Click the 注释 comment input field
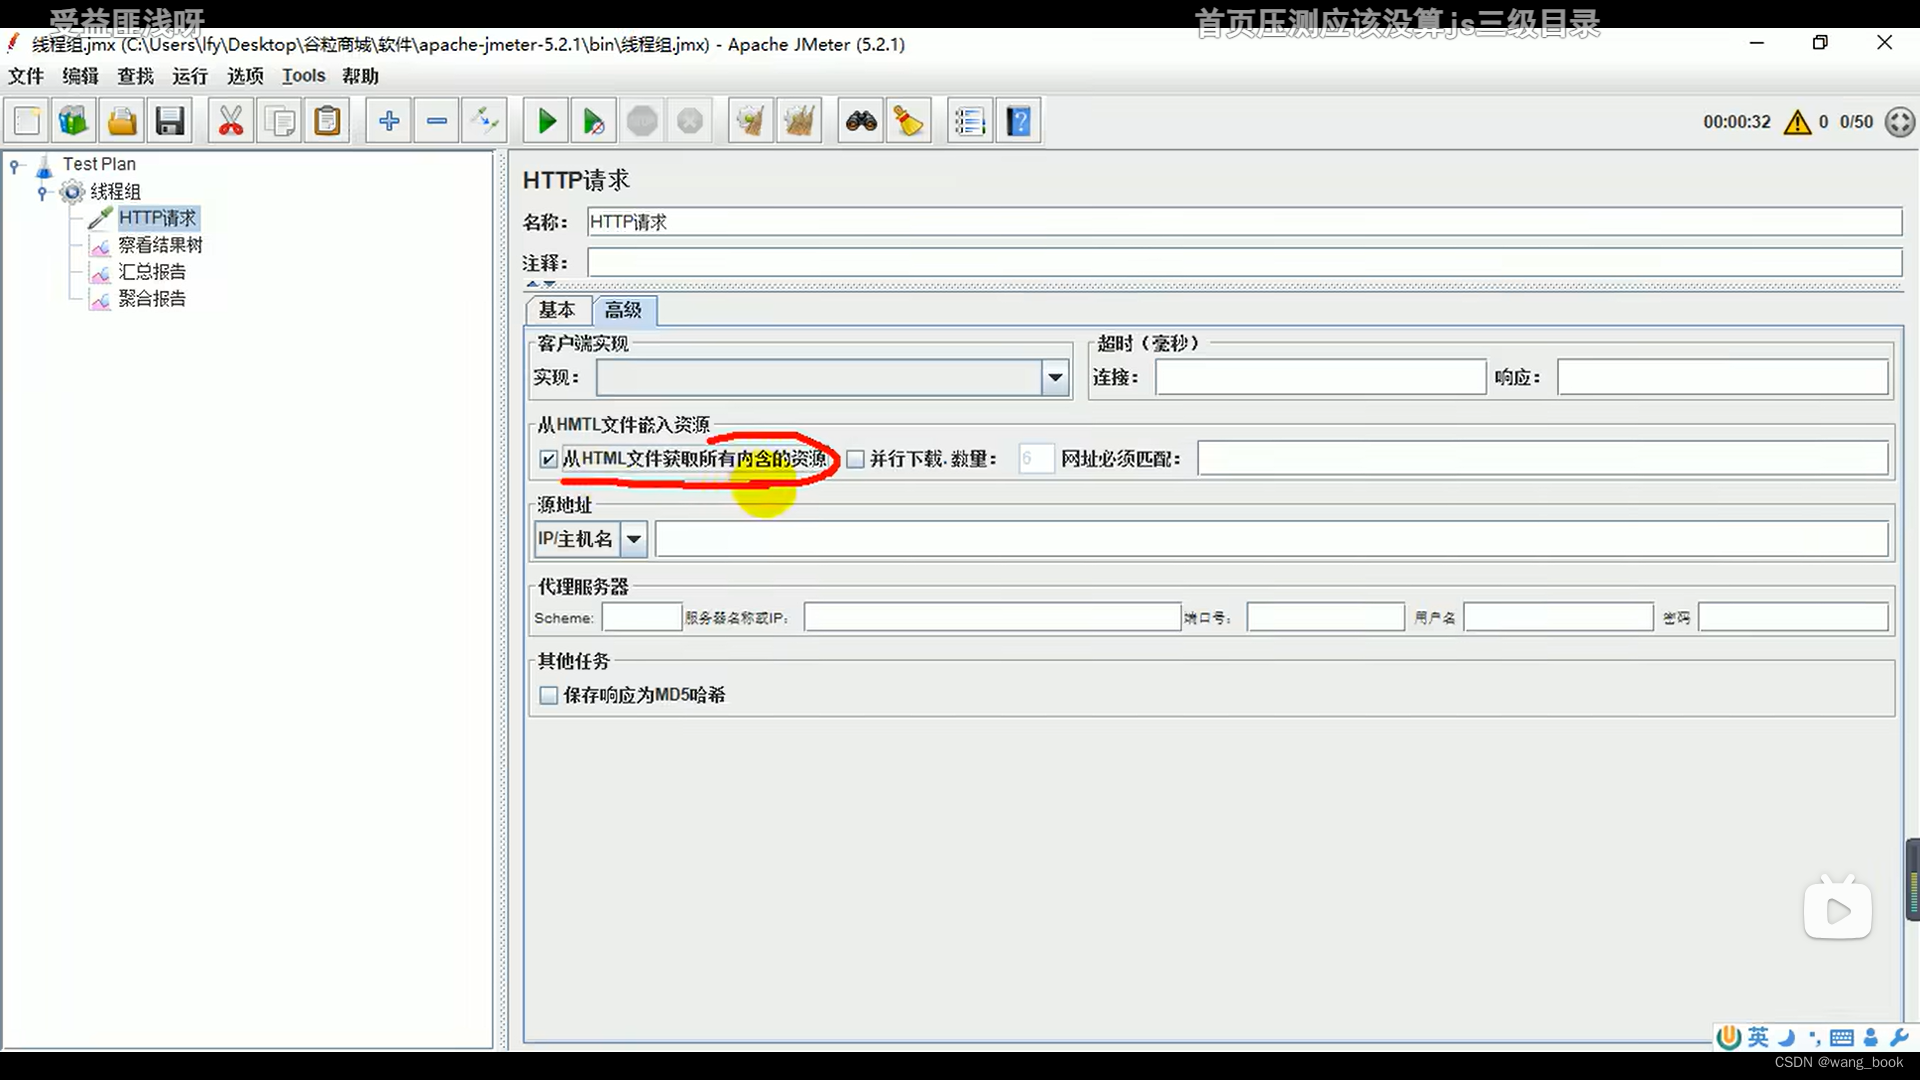The height and width of the screenshot is (1080, 1920). (1244, 263)
